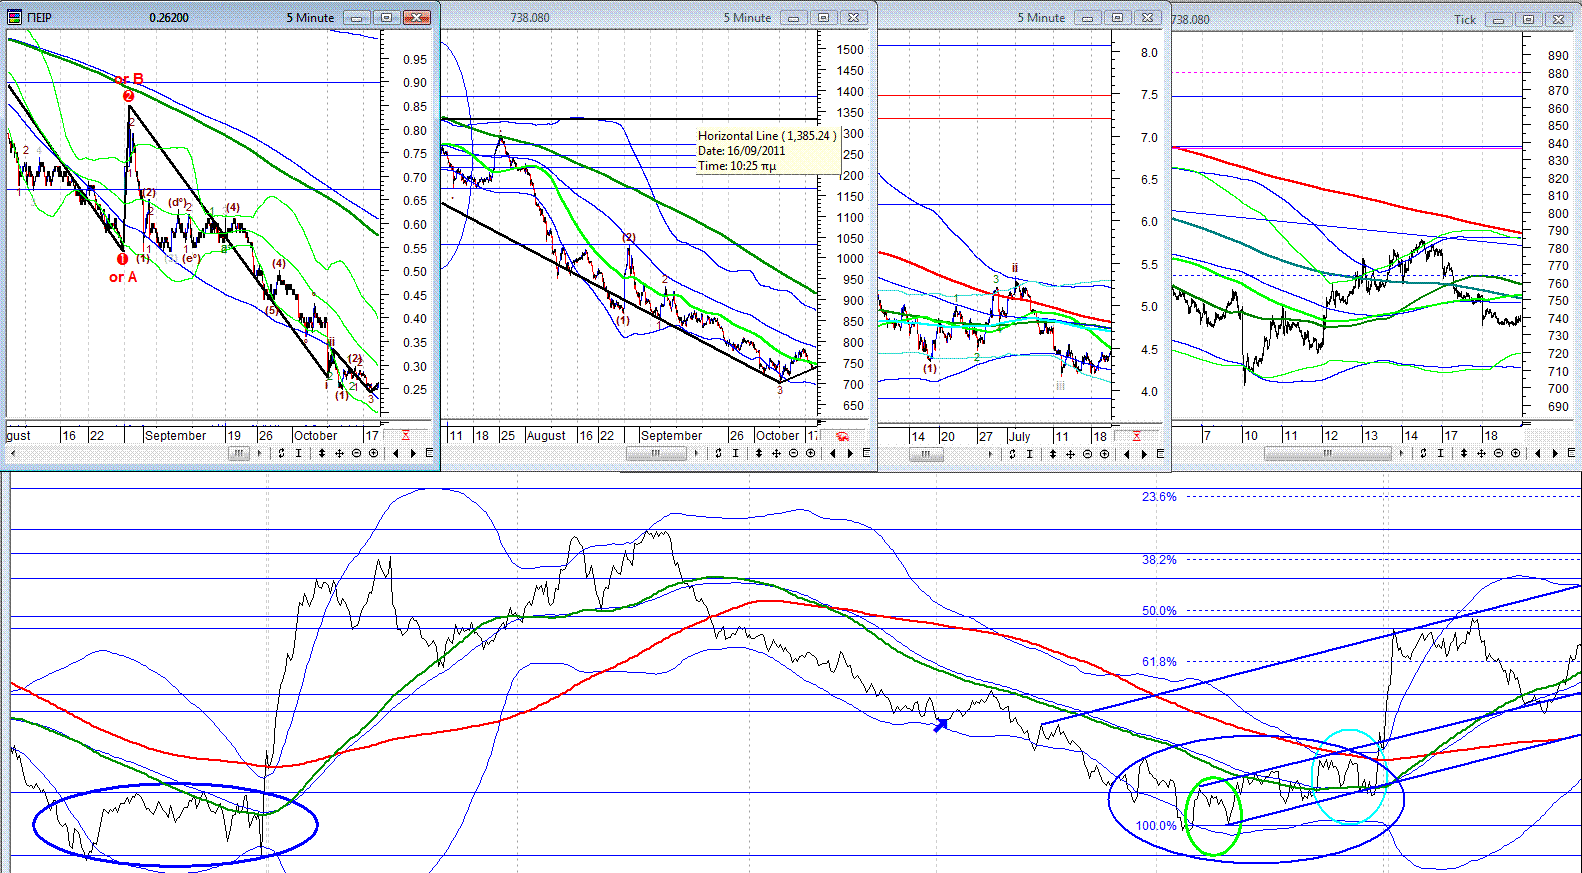1582x873 pixels.
Task: Click refresh icon in ΠΕΙΡ chart toolbar
Action: (281, 453)
